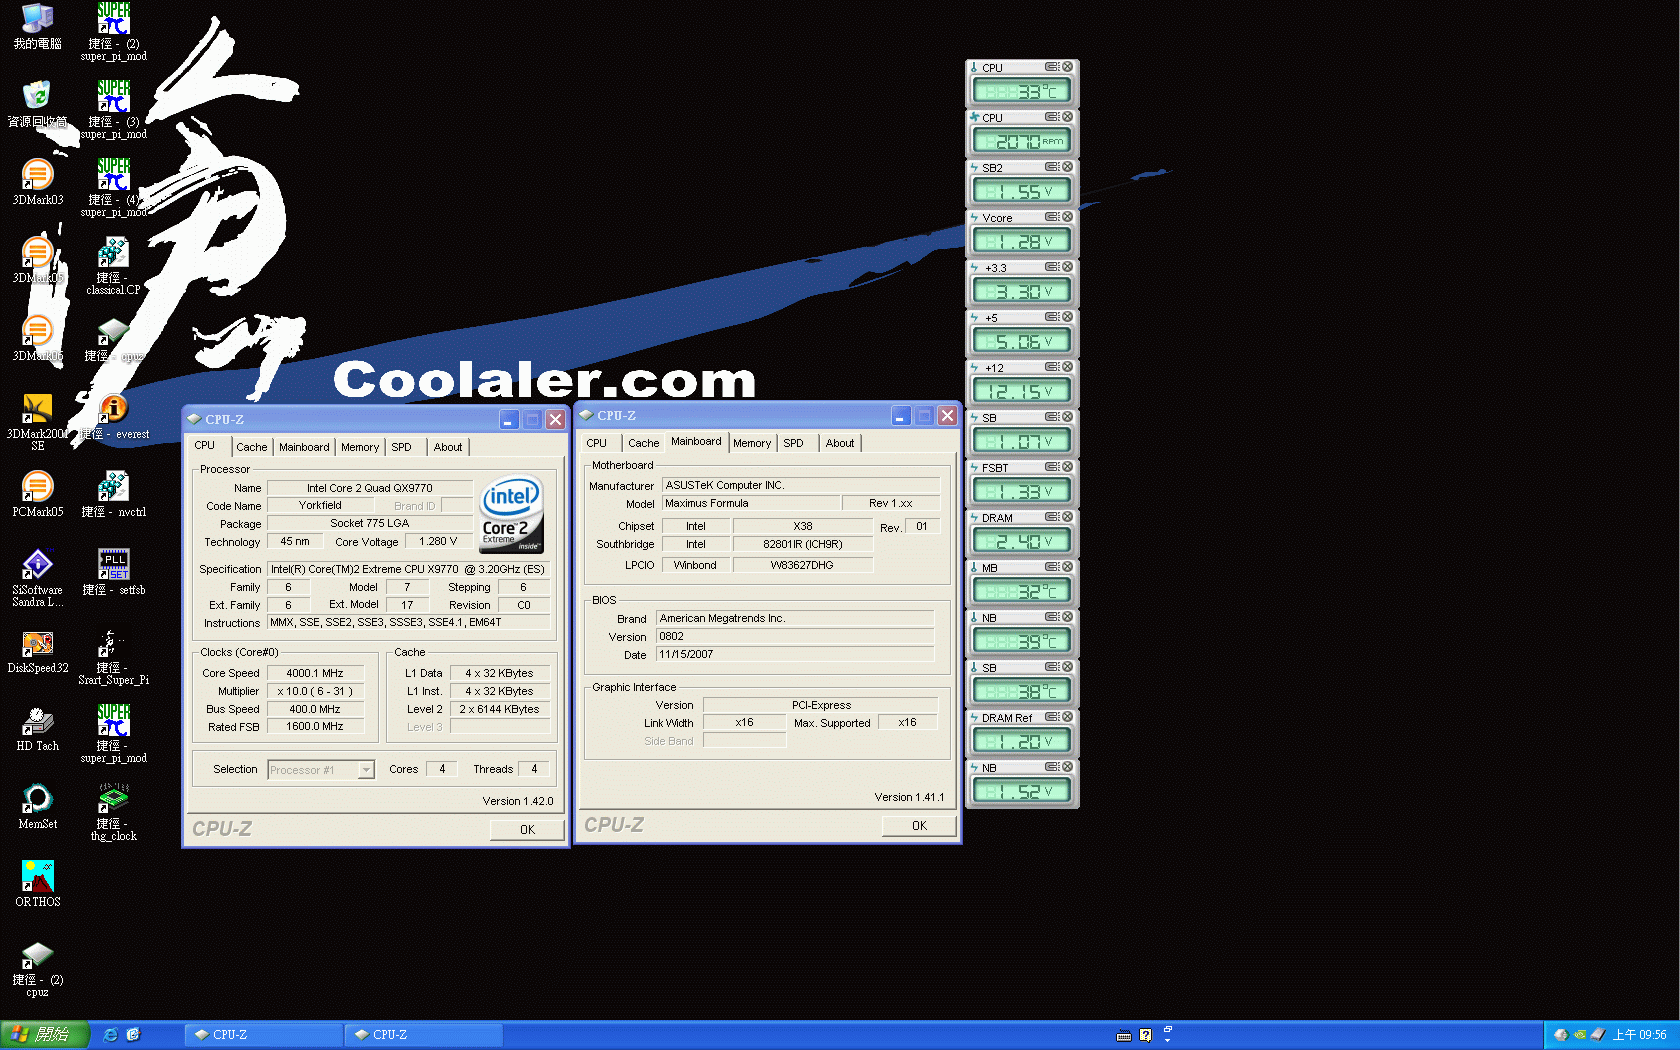This screenshot has height=1050, width=1680.
Task: Select the nvctrl shortcut icon
Action: point(114,494)
